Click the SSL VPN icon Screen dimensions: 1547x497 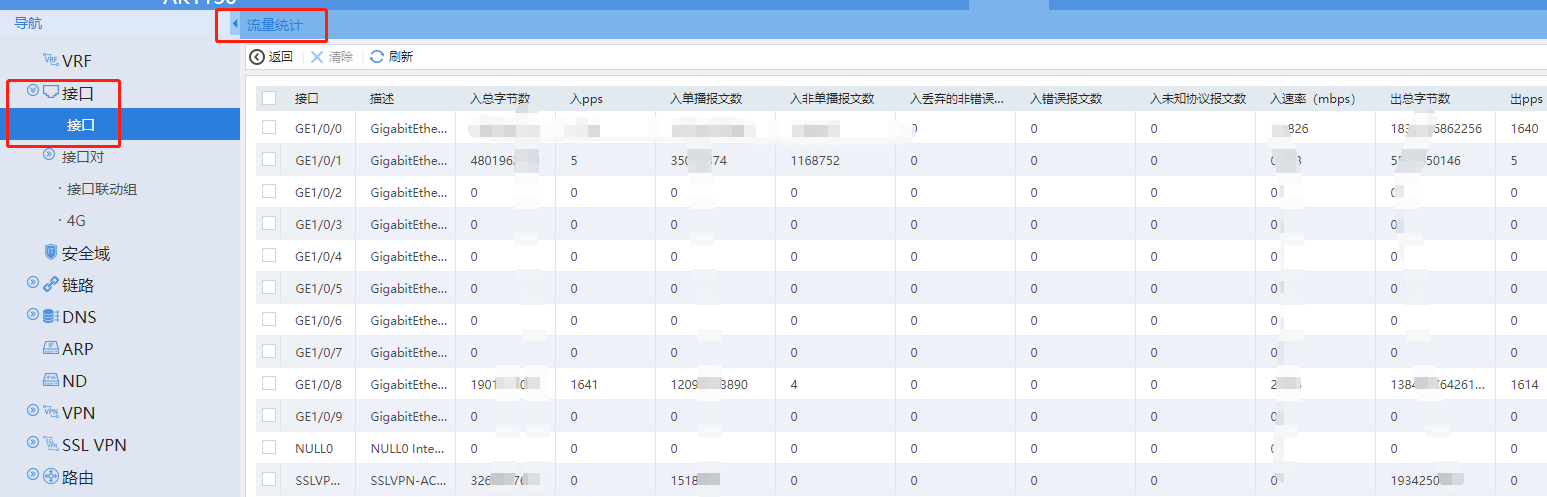point(51,444)
